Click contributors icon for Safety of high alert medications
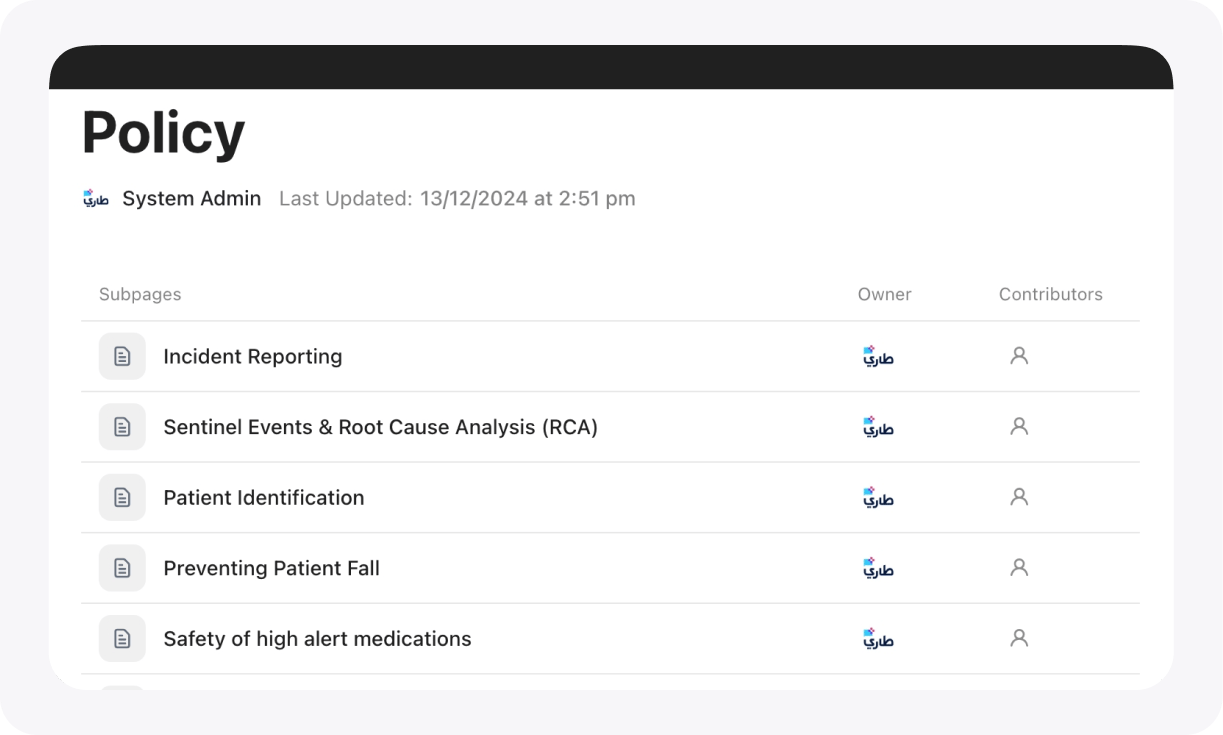1223x735 pixels. [1019, 637]
